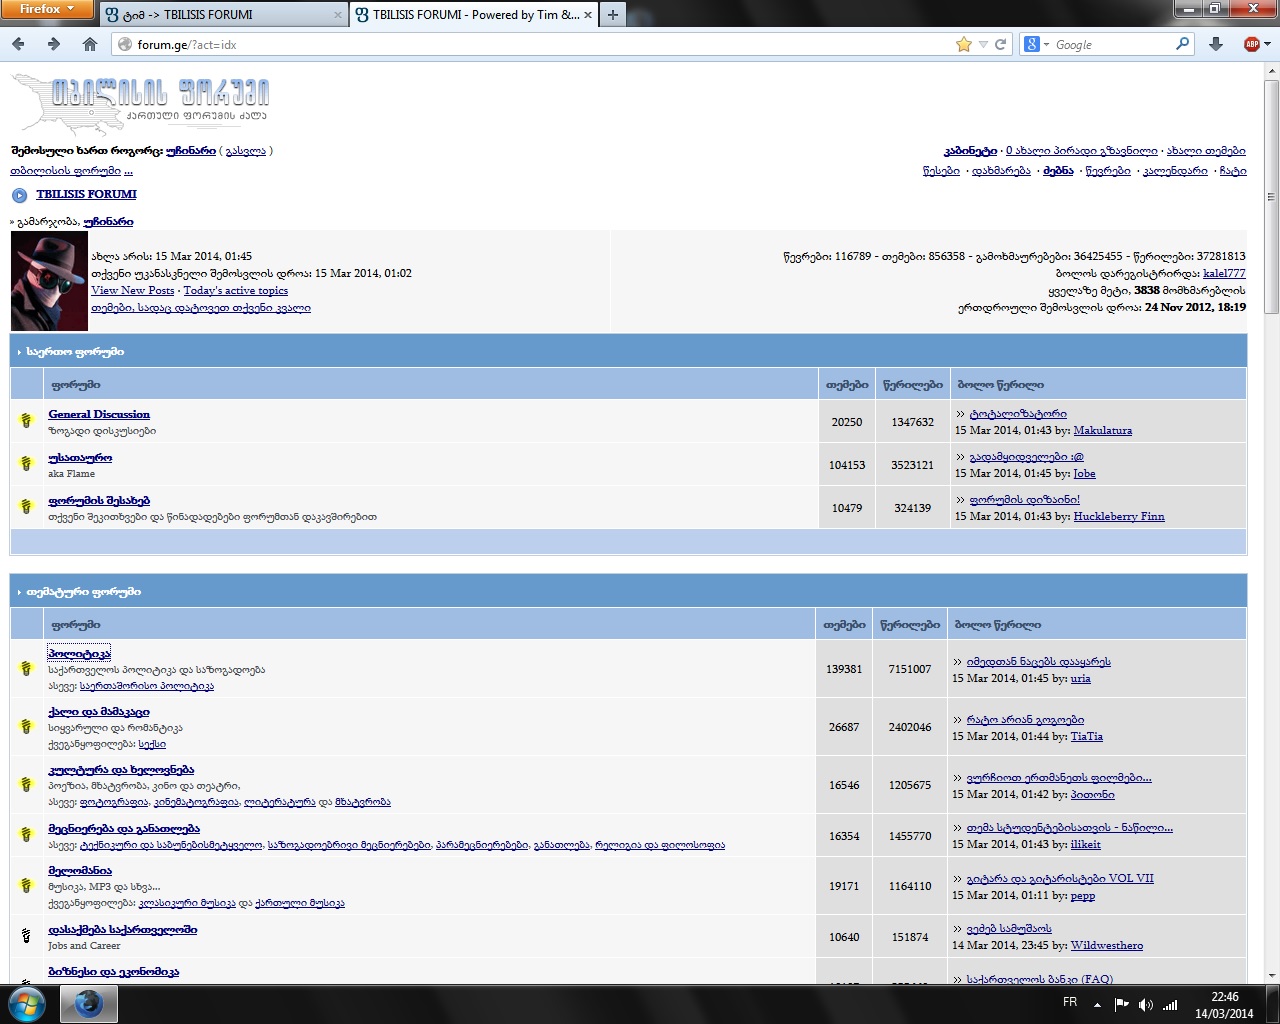
Task: Collapse the თემატური ფორუმი category arrow
Action: point(19,592)
